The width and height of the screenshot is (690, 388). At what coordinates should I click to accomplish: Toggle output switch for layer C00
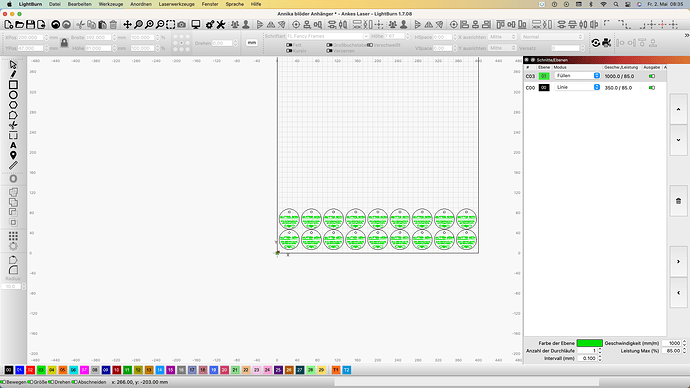[x=652, y=88]
